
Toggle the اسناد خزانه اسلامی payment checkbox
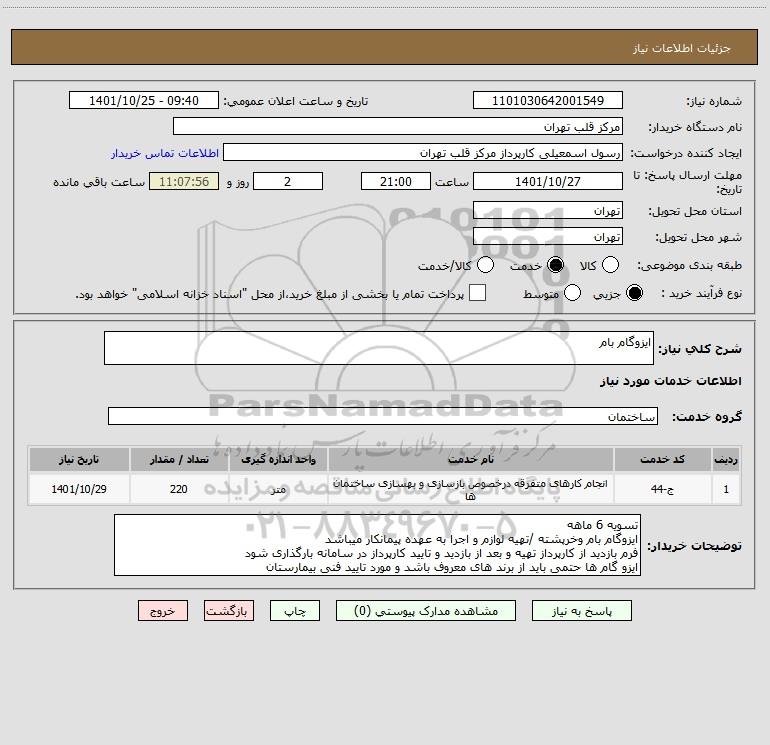pyautogui.click(x=477, y=293)
